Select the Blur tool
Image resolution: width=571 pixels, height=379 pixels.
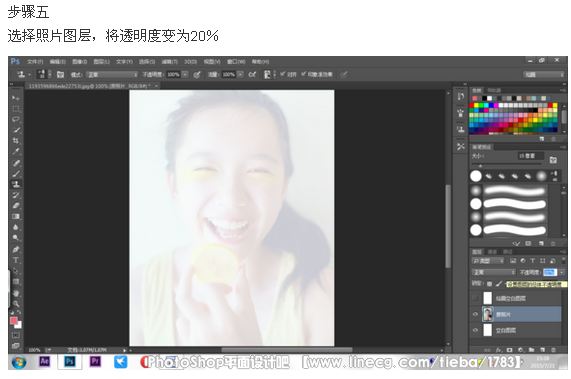(x=16, y=227)
